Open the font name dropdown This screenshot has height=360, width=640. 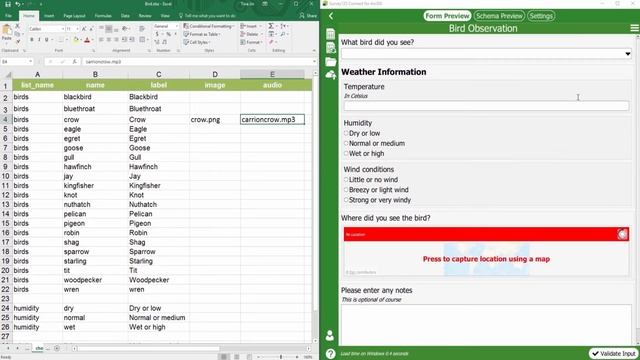[62, 29]
